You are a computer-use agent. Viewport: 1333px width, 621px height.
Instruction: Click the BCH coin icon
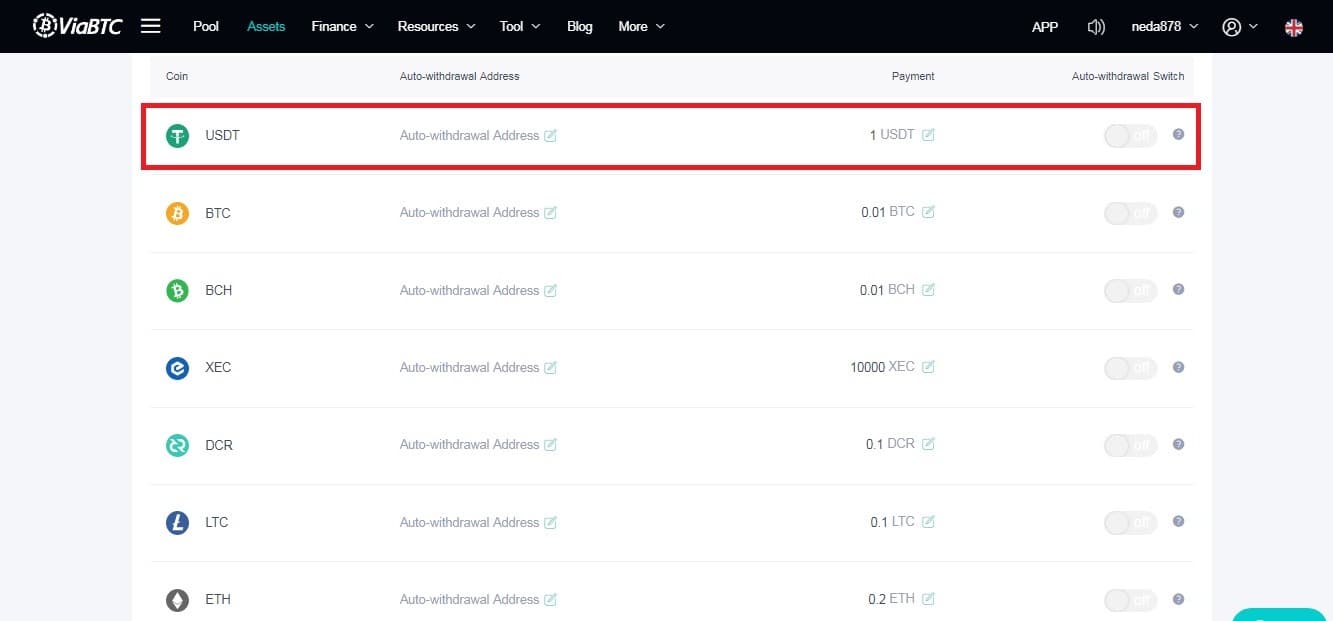coord(177,290)
